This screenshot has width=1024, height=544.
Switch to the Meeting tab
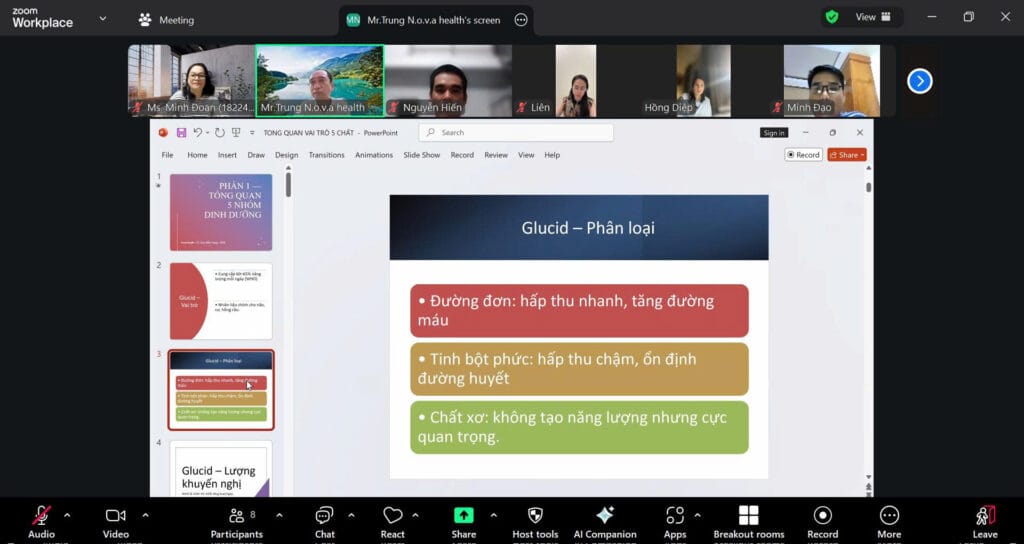pyautogui.click(x=167, y=20)
